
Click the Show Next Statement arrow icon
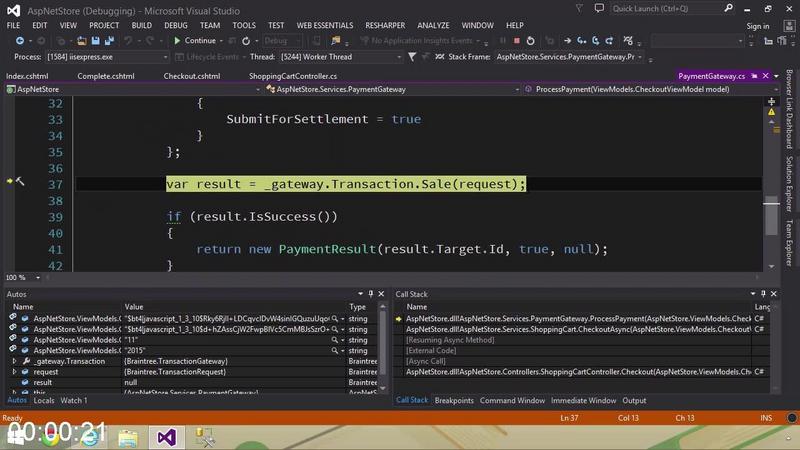click(x=567, y=41)
